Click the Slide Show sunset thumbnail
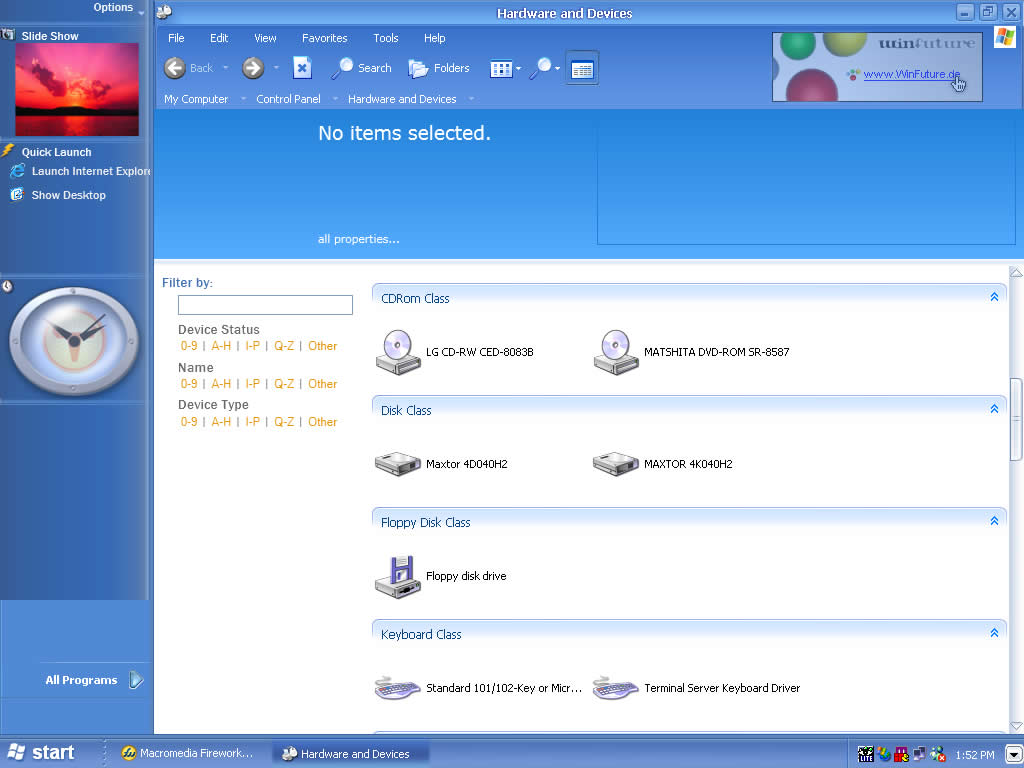Viewport: 1024px width, 768px height. 77,89
